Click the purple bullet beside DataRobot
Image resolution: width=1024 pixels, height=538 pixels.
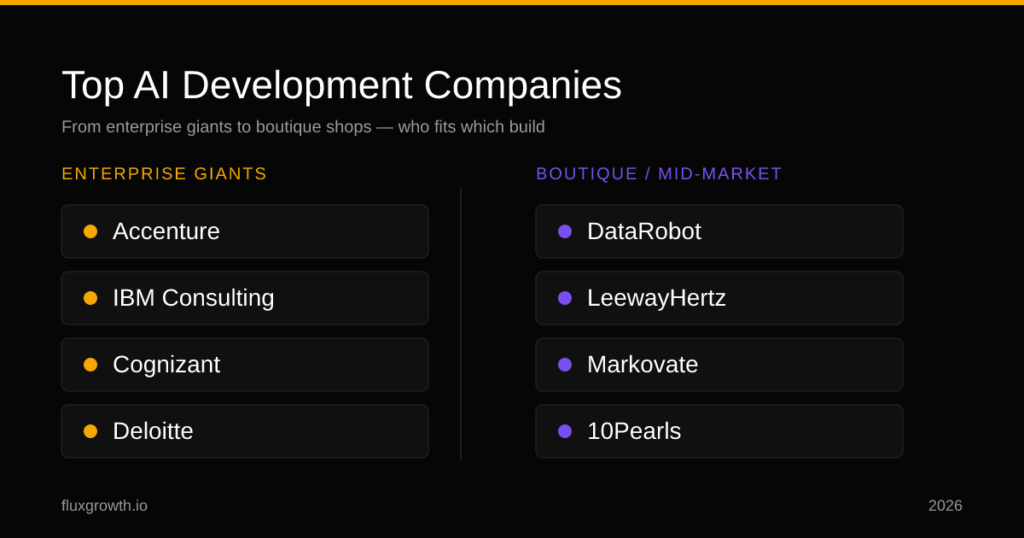[x=565, y=231]
